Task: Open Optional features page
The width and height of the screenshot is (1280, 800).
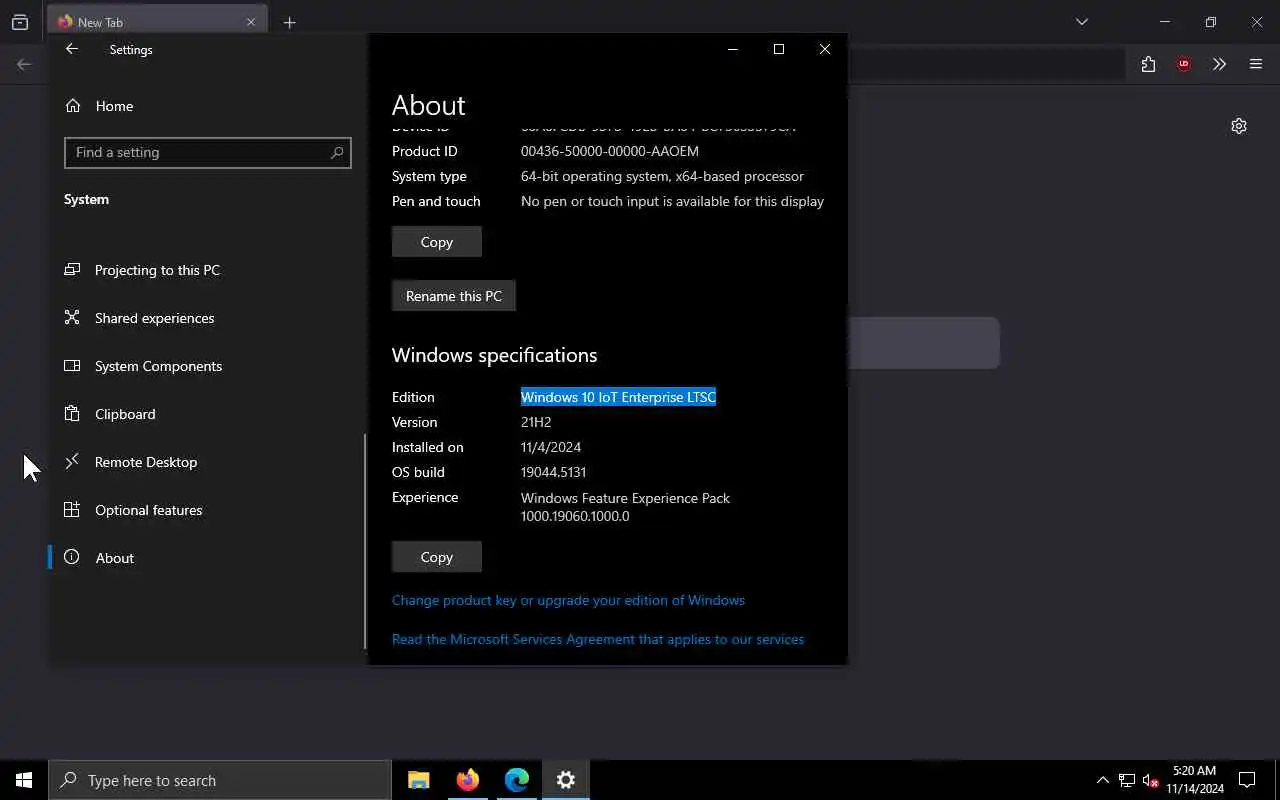Action: tap(148, 510)
